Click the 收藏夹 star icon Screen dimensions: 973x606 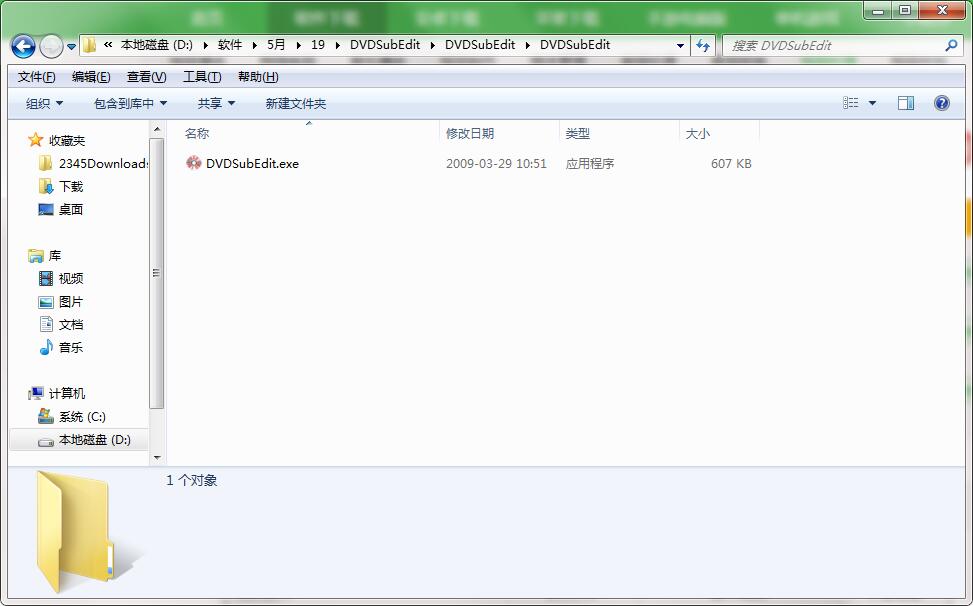35,140
